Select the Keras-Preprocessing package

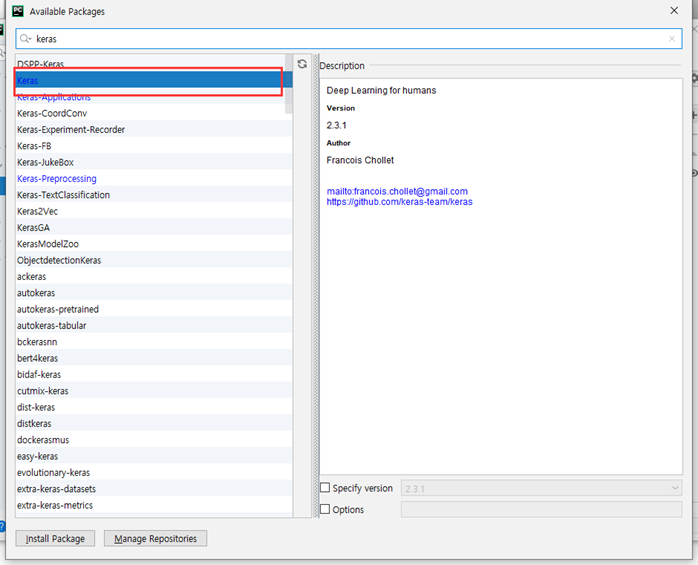(x=154, y=179)
